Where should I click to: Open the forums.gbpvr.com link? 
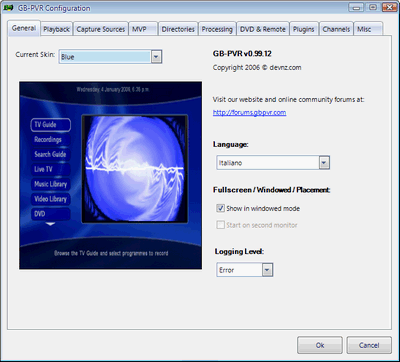coord(249,113)
